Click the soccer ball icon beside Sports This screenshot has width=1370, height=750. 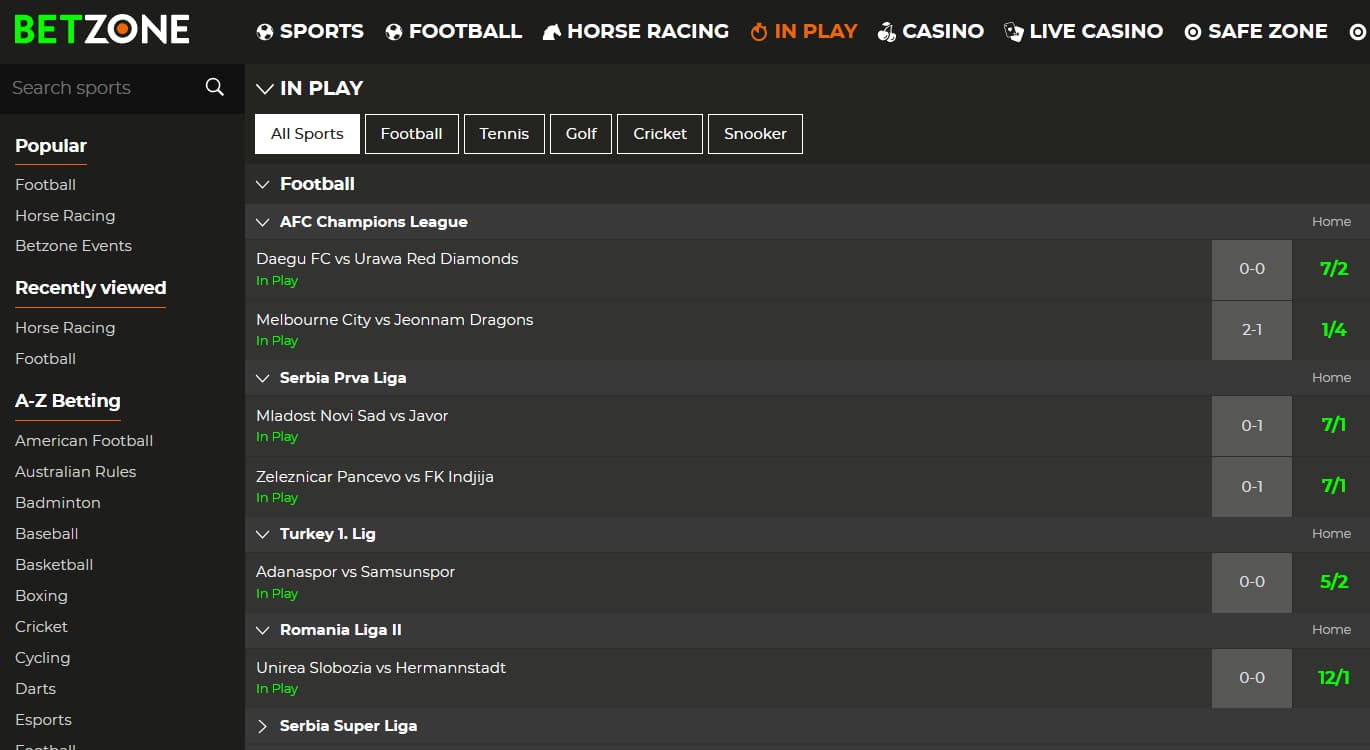265,32
